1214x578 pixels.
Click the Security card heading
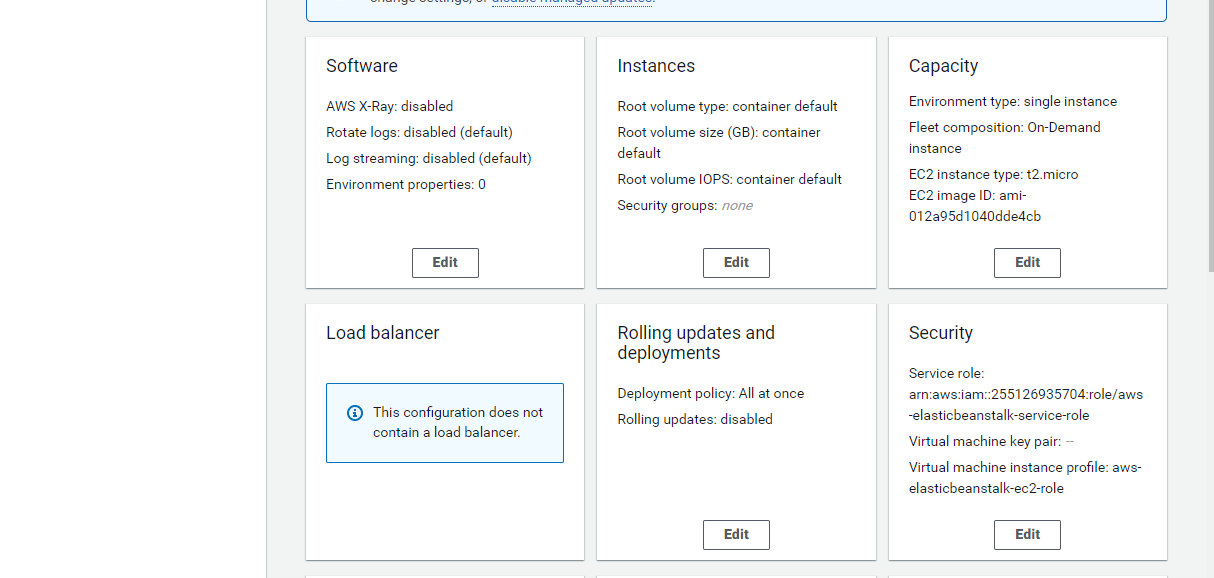pos(941,333)
